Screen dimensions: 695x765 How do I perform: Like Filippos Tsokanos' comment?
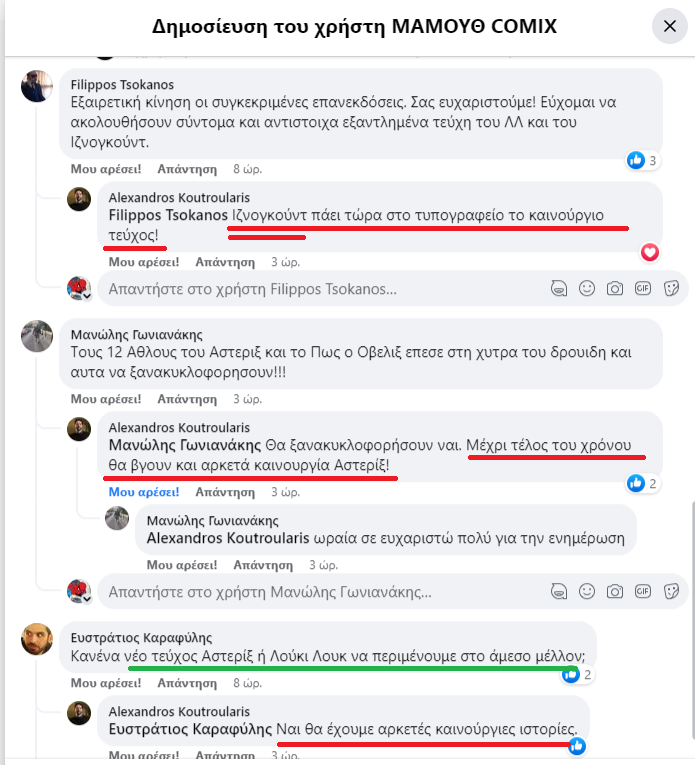point(106,169)
